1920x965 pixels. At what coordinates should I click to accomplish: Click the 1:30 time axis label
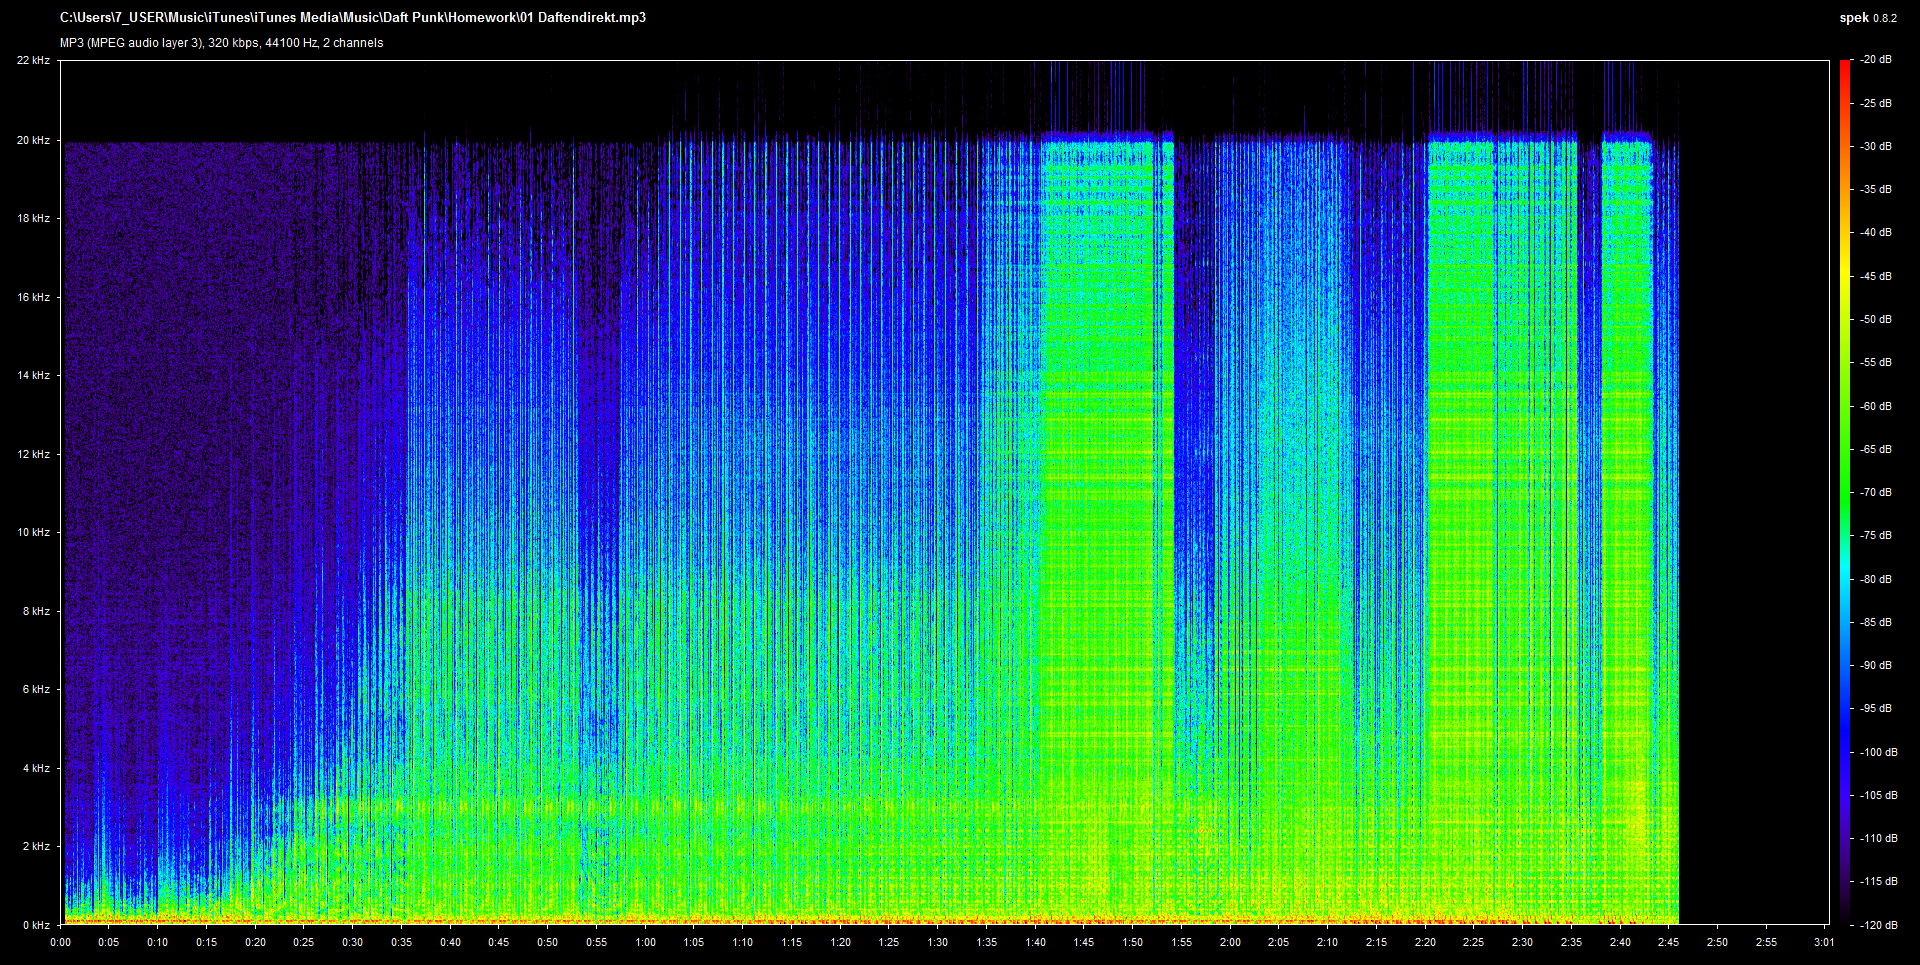[x=938, y=942]
